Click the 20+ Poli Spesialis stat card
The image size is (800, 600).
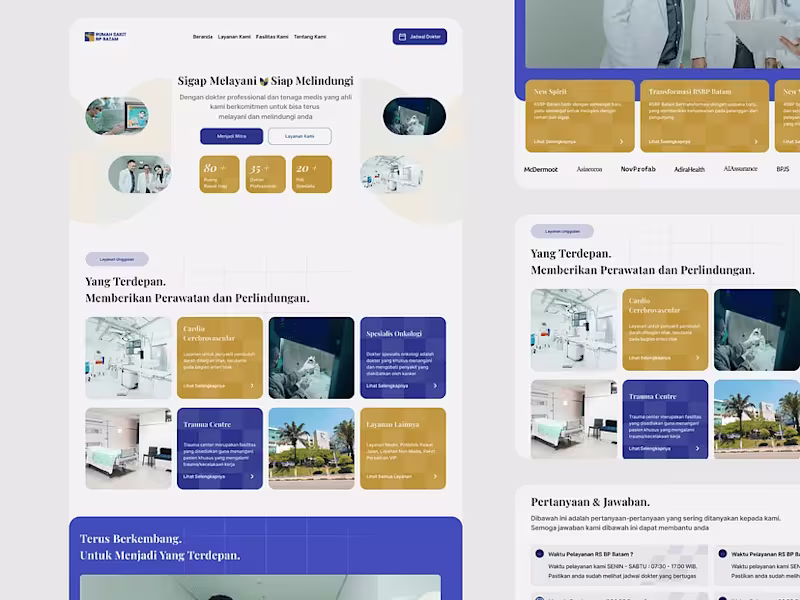[312, 174]
